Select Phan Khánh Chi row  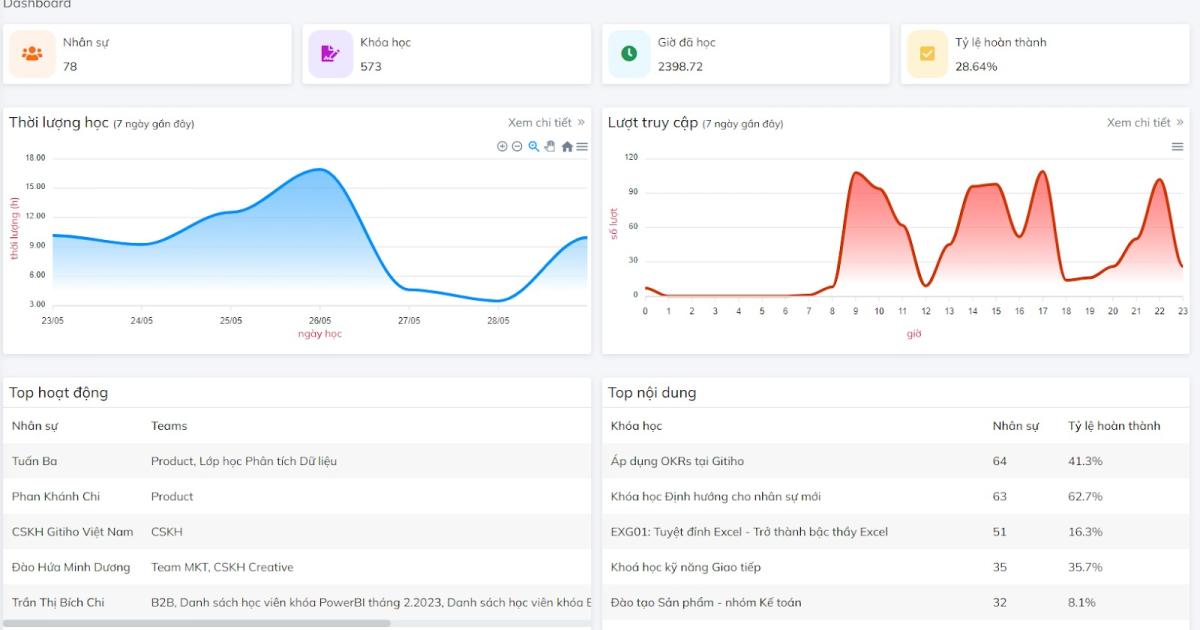[x=297, y=497]
